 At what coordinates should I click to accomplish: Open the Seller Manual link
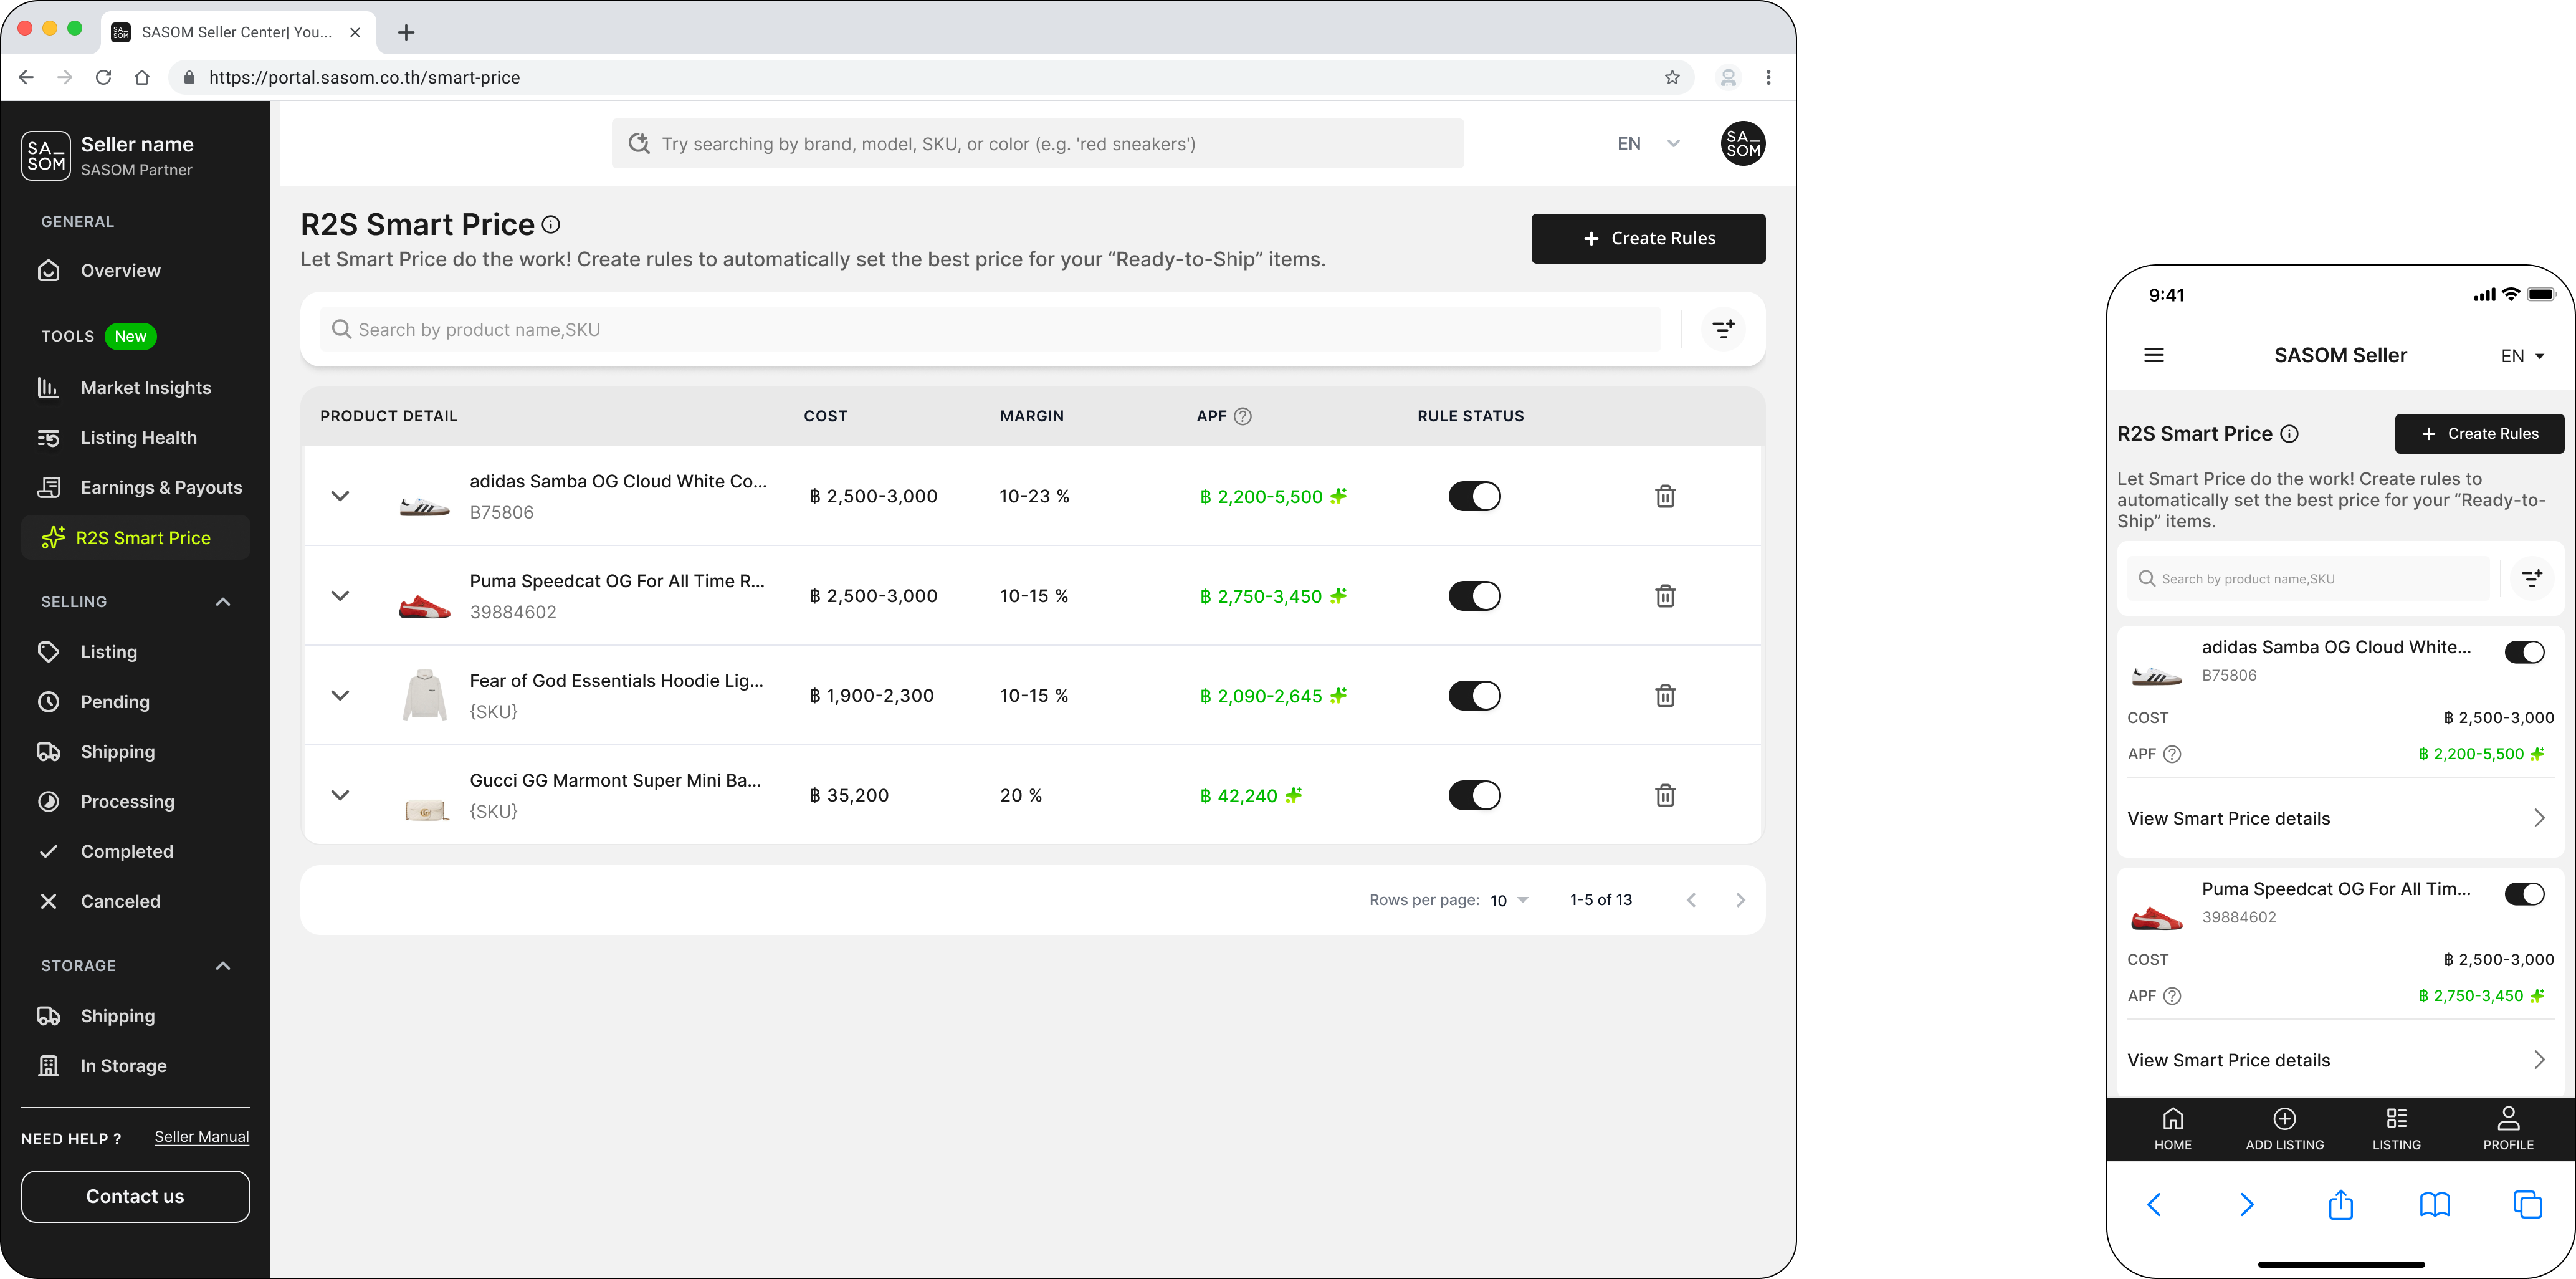point(201,1137)
